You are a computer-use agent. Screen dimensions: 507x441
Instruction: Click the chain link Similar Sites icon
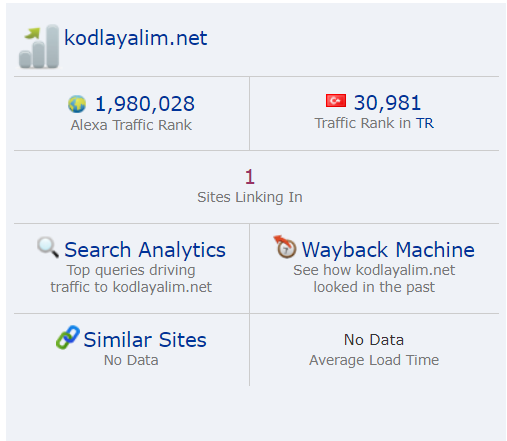(x=68, y=337)
